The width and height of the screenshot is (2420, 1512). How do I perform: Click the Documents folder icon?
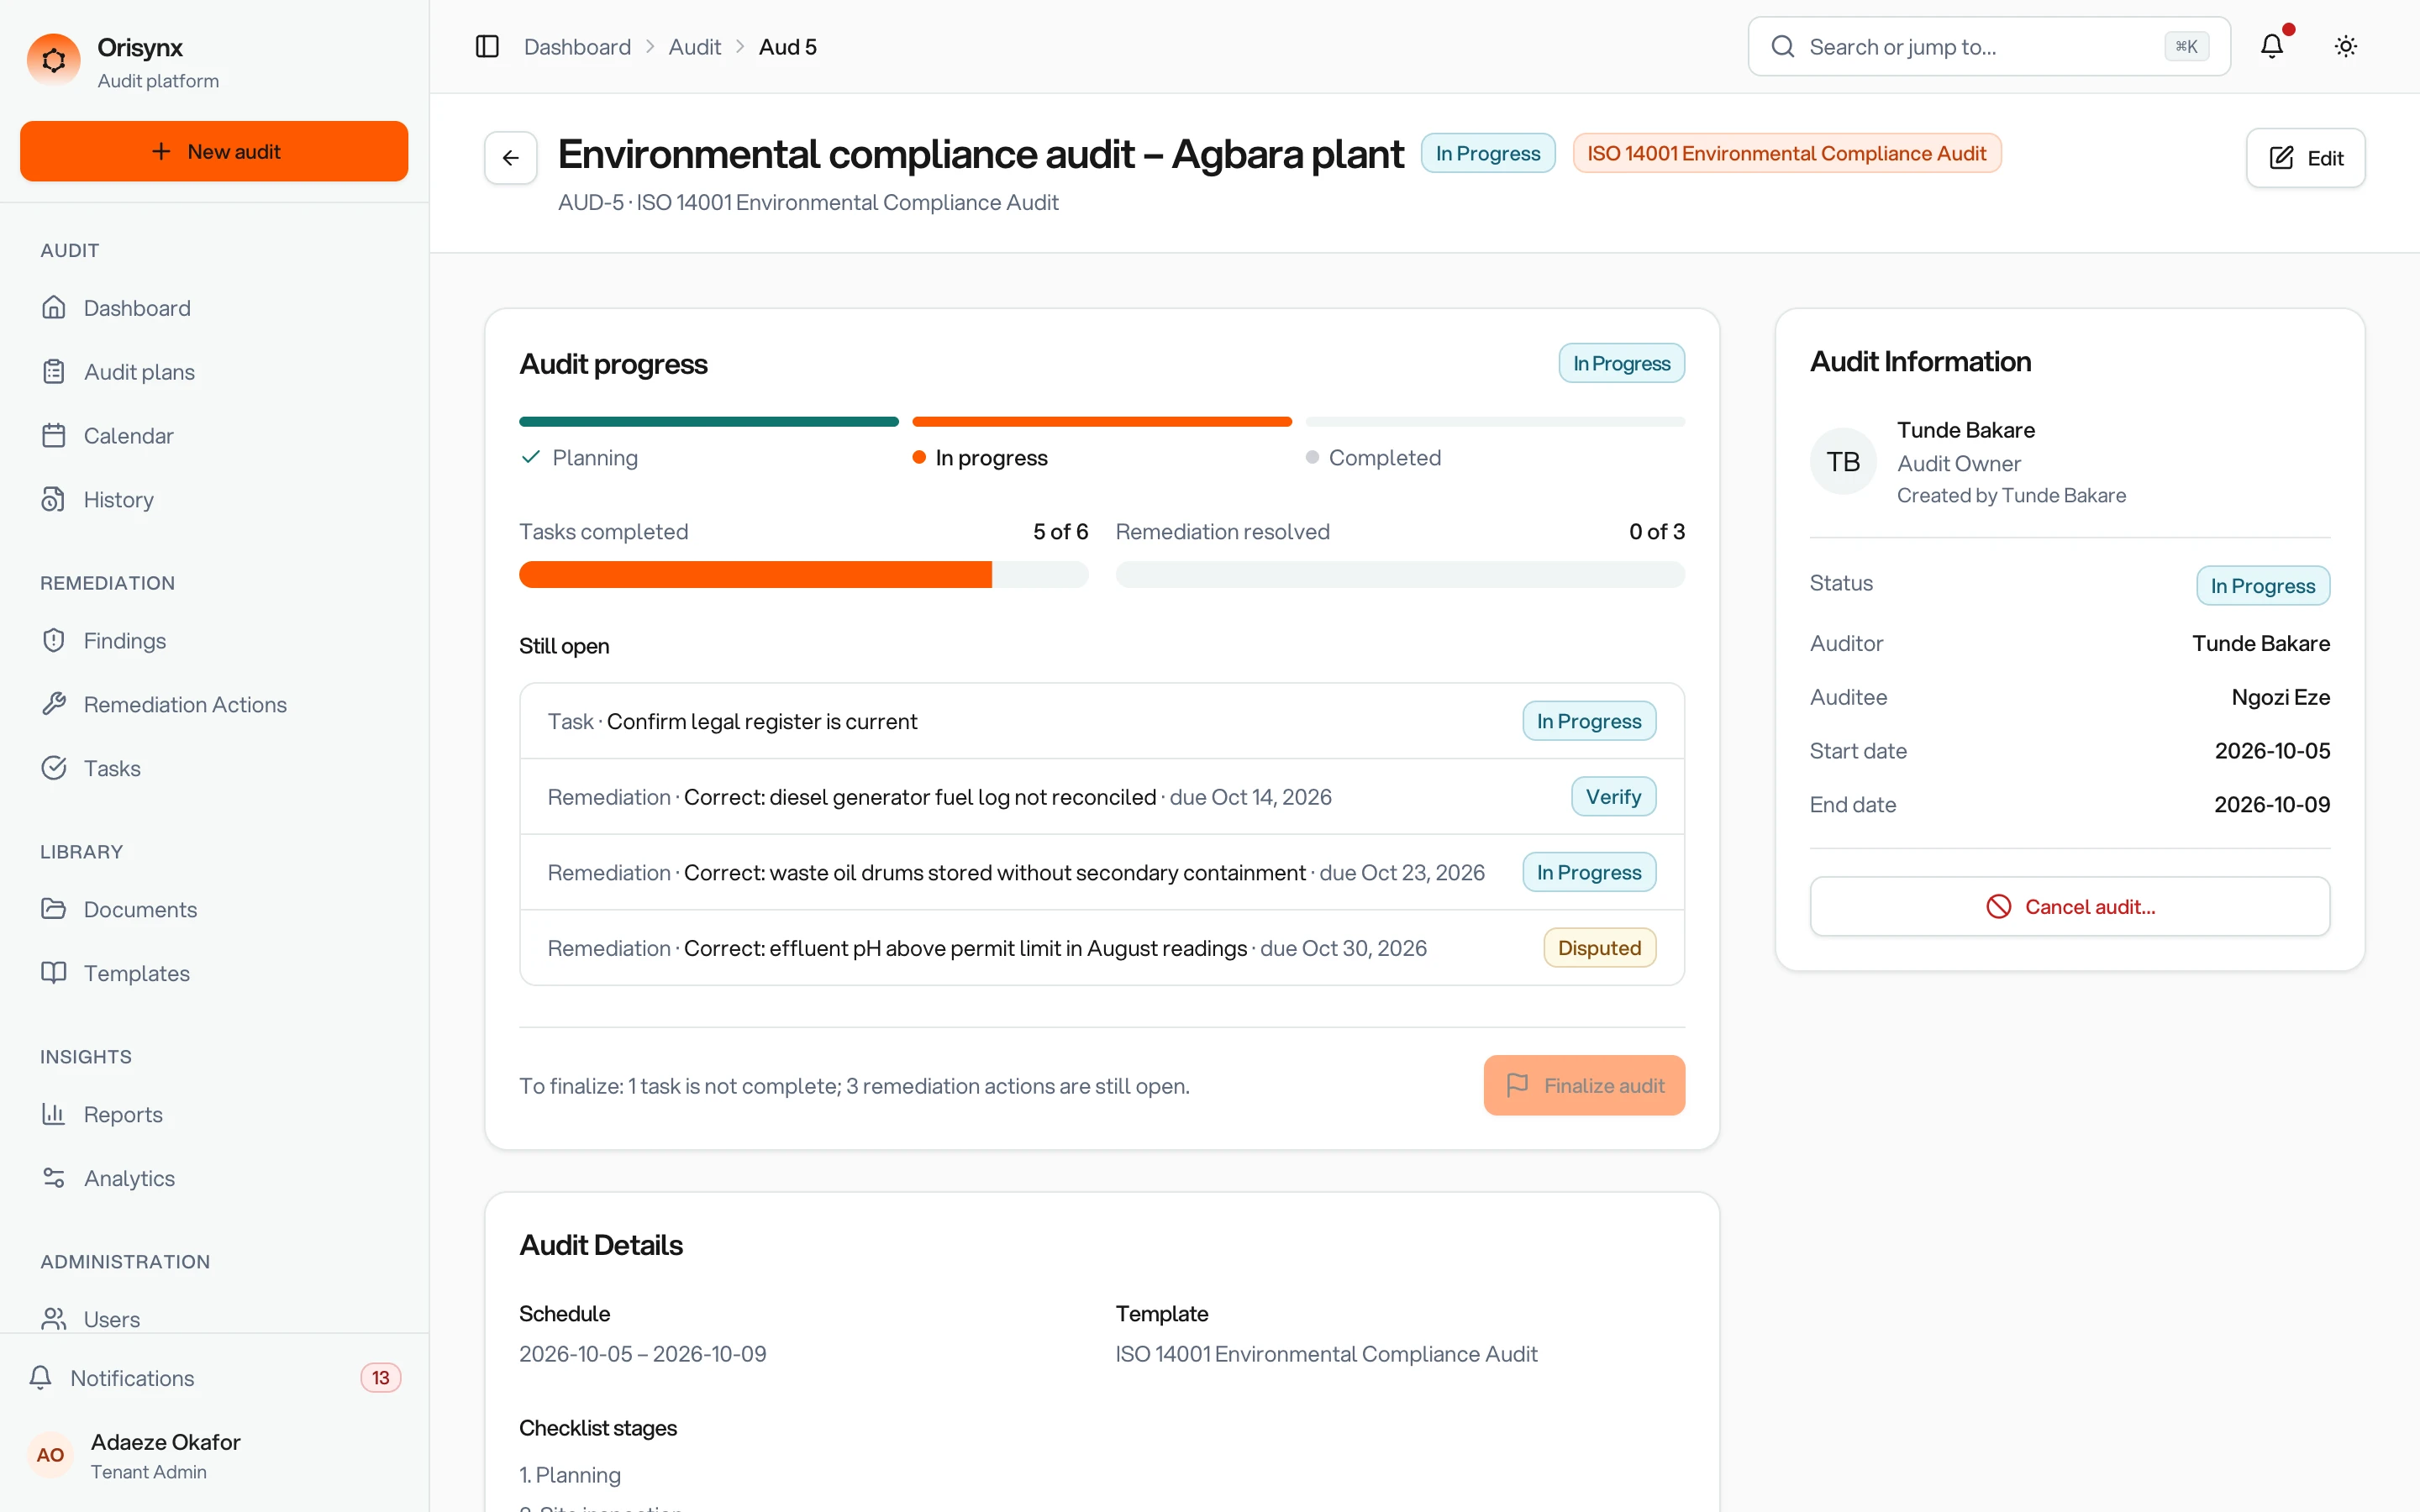point(54,910)
